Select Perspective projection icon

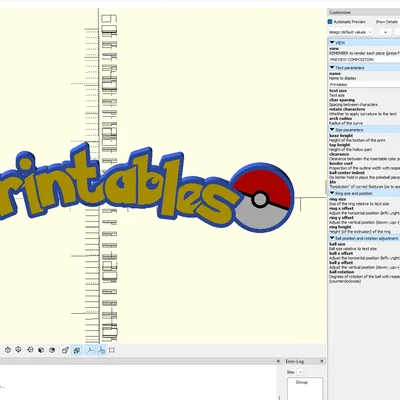pos(65,350)
